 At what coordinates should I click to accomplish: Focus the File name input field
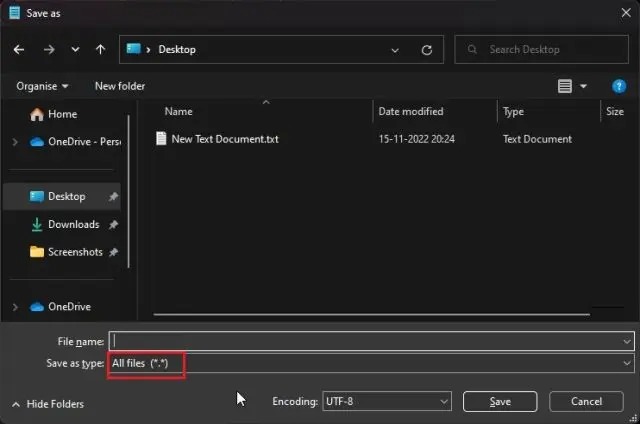371,341
